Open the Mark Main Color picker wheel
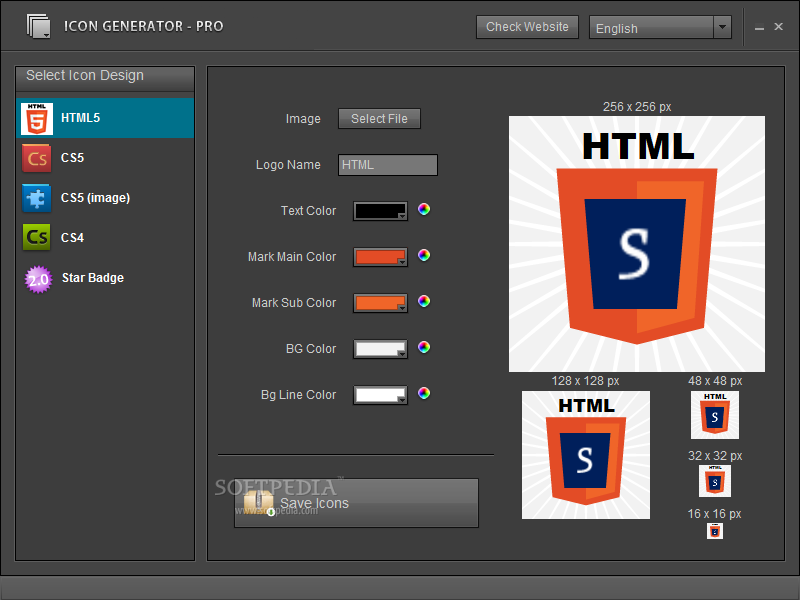This screenshot has width=800, height=600. point(423,255)
